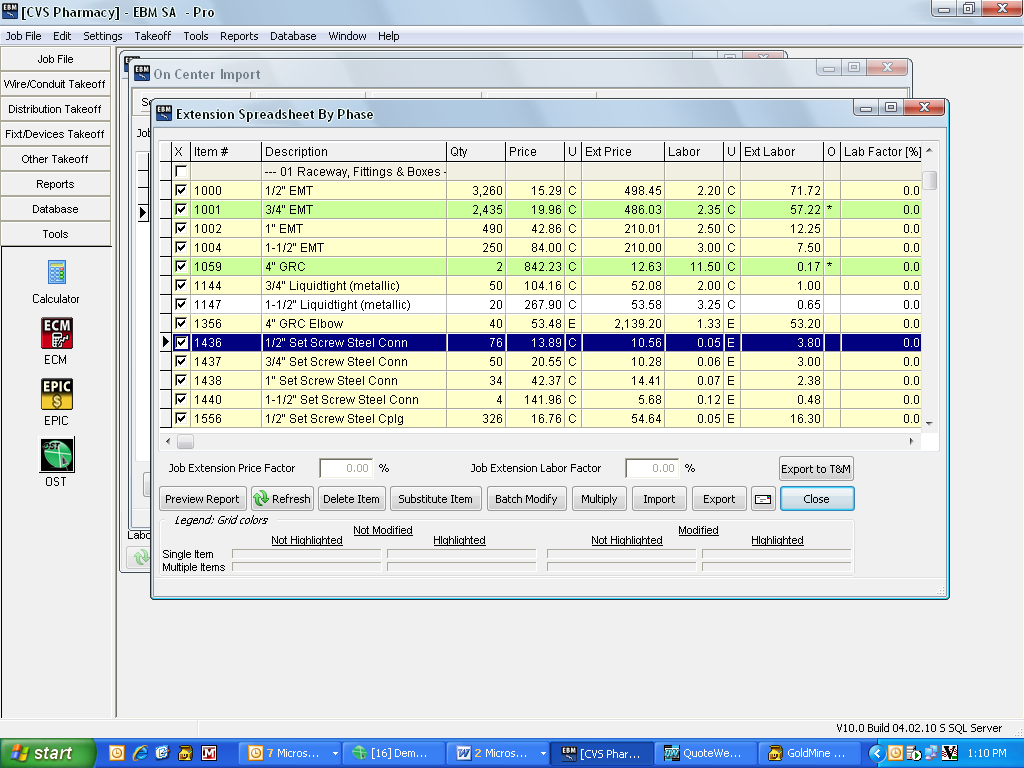Expand the Reports section in the sidebar
Screen dimensions: 1024x768
click(55, 184)
